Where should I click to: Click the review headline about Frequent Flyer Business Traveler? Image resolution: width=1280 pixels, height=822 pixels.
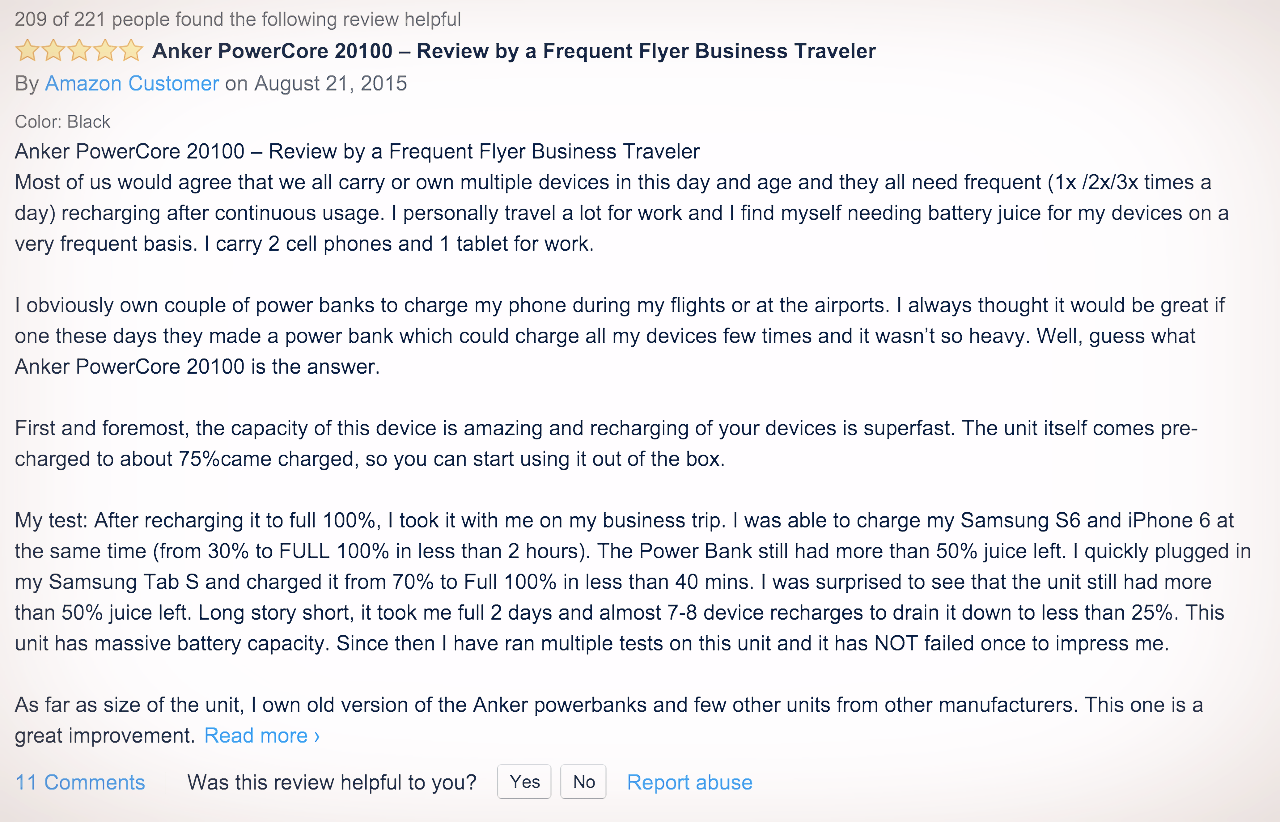(x=512, y=50)
